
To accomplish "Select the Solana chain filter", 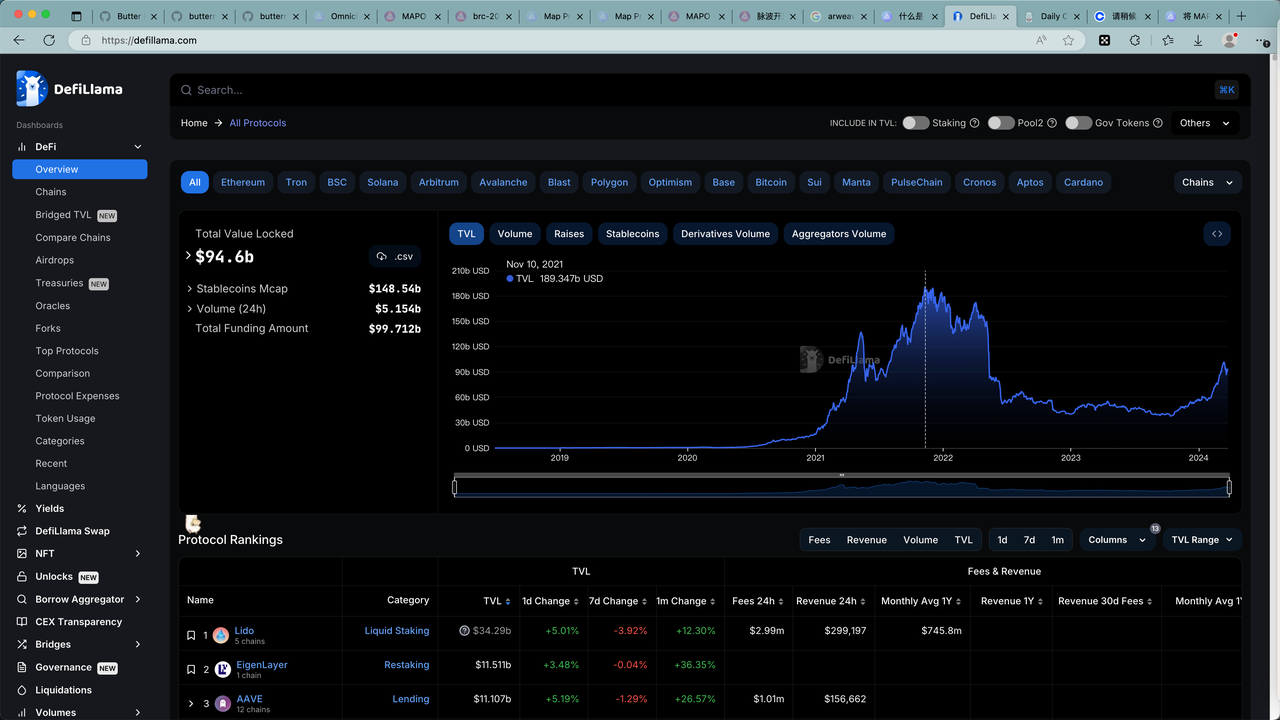I will tap(383, 182).
